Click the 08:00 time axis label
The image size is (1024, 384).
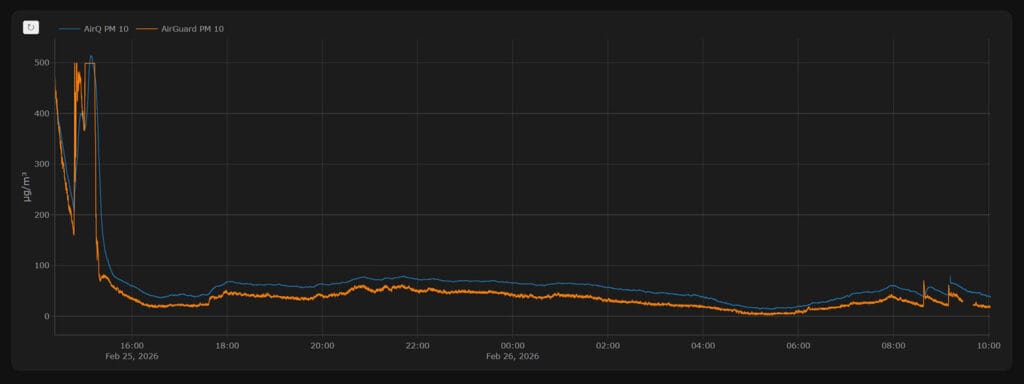click(893, 345)
